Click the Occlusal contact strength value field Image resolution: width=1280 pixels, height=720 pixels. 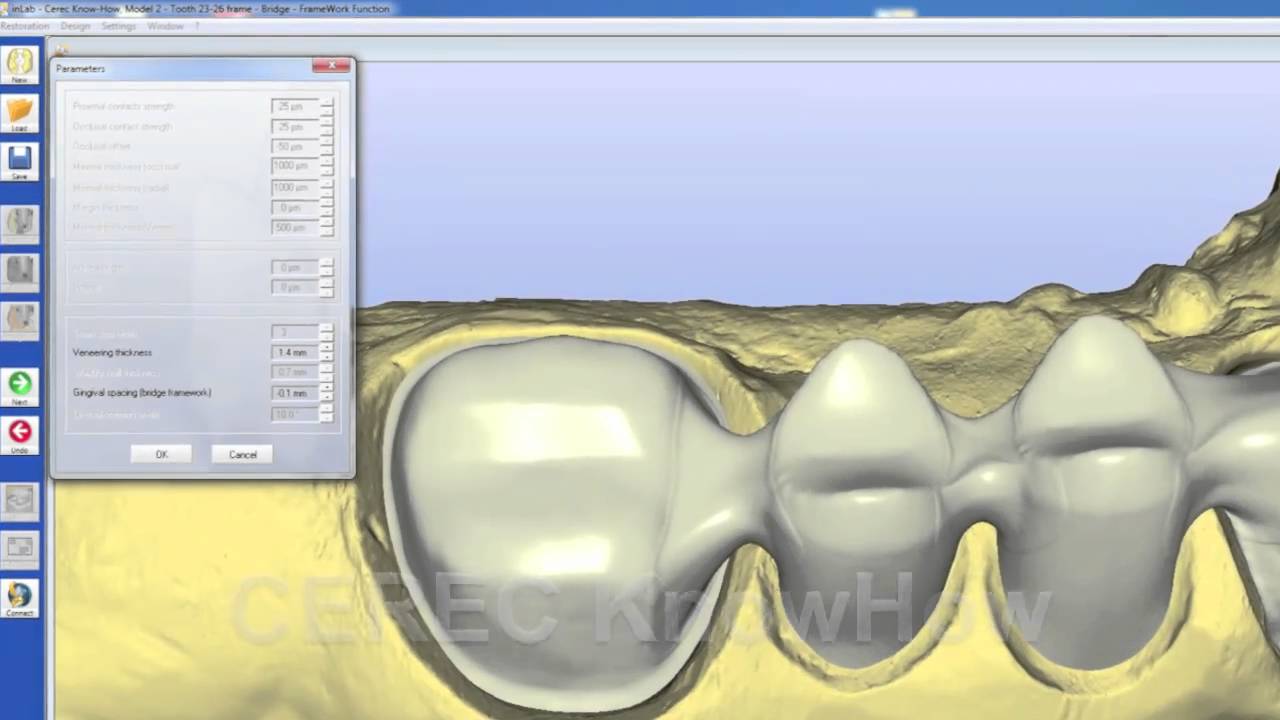pyautogui.click(x=295, y=127)
